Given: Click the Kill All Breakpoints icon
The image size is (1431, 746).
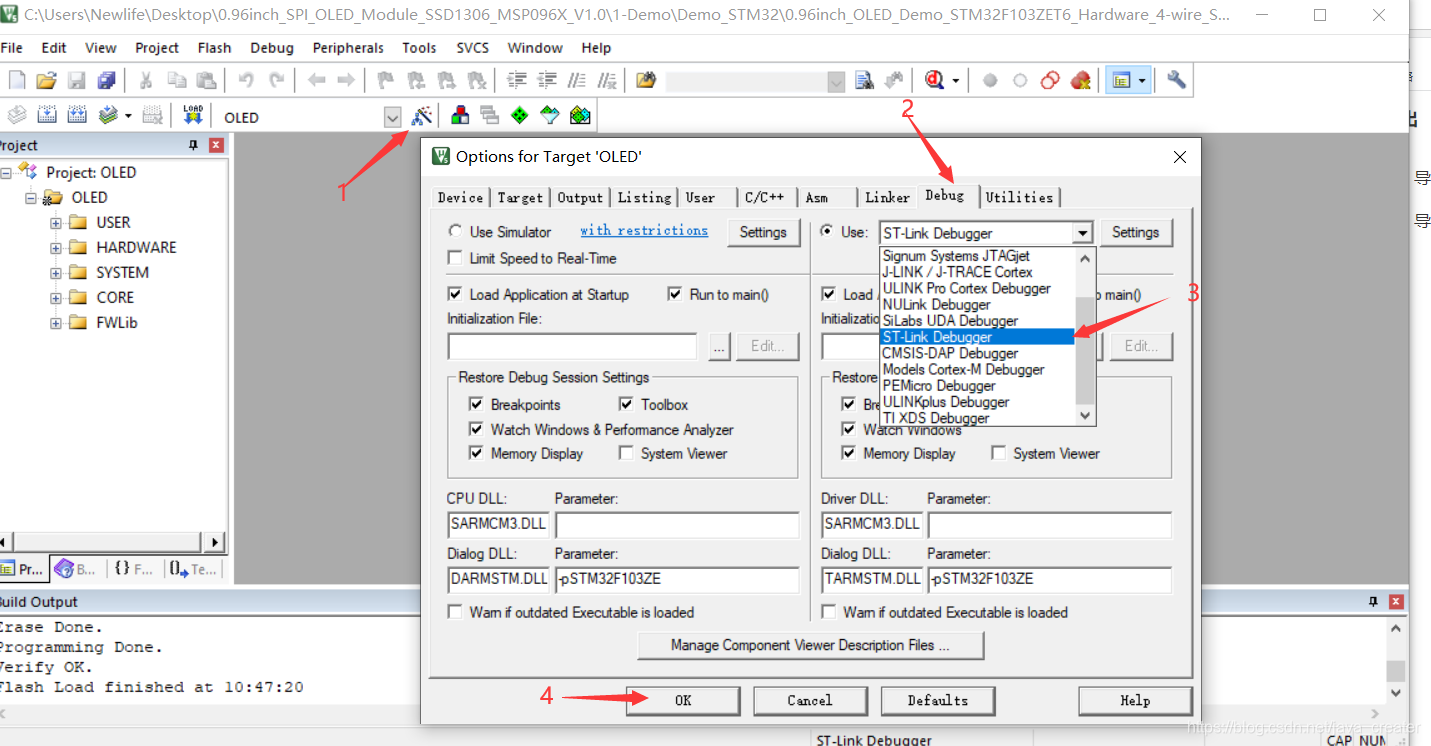Looking at the screenshot, I should tap(1080, 81).
